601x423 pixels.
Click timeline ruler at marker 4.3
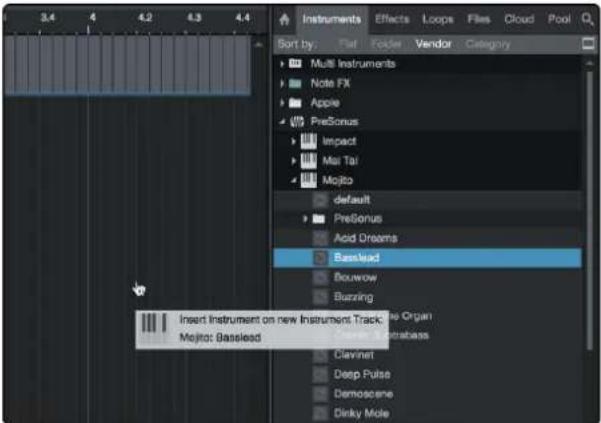tap(194, 18)
